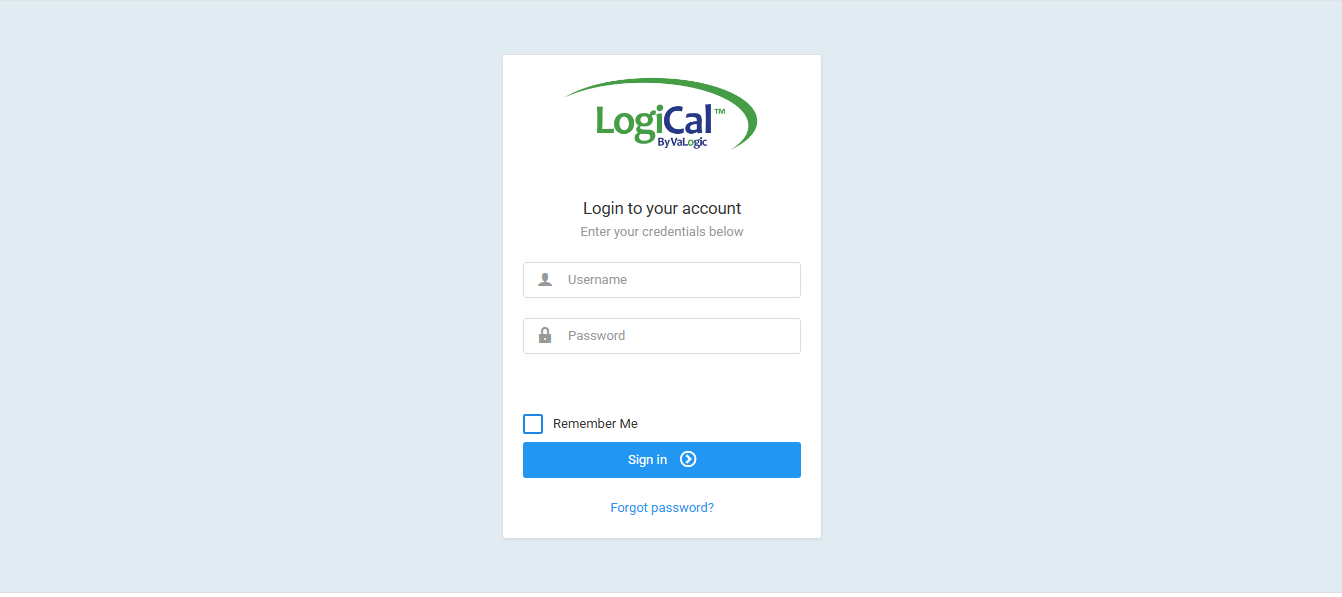Click the padlock icon in Password field
The image size is (1342, 597).
click(x=545, y=336)
